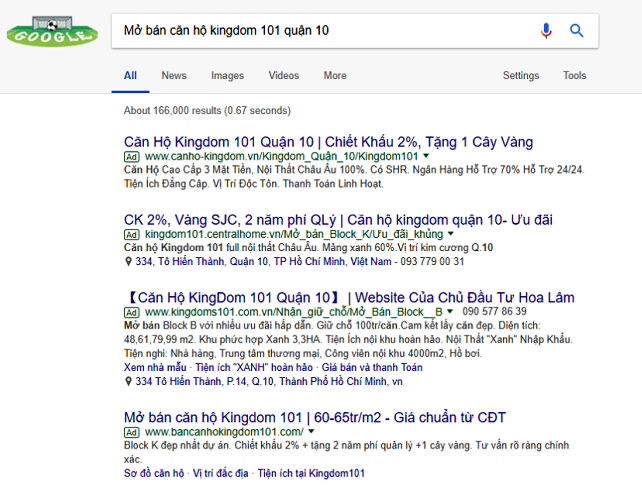This screenshot has width=642, height=491.
Task: Select the All results tab
Action: click(130, 75)
